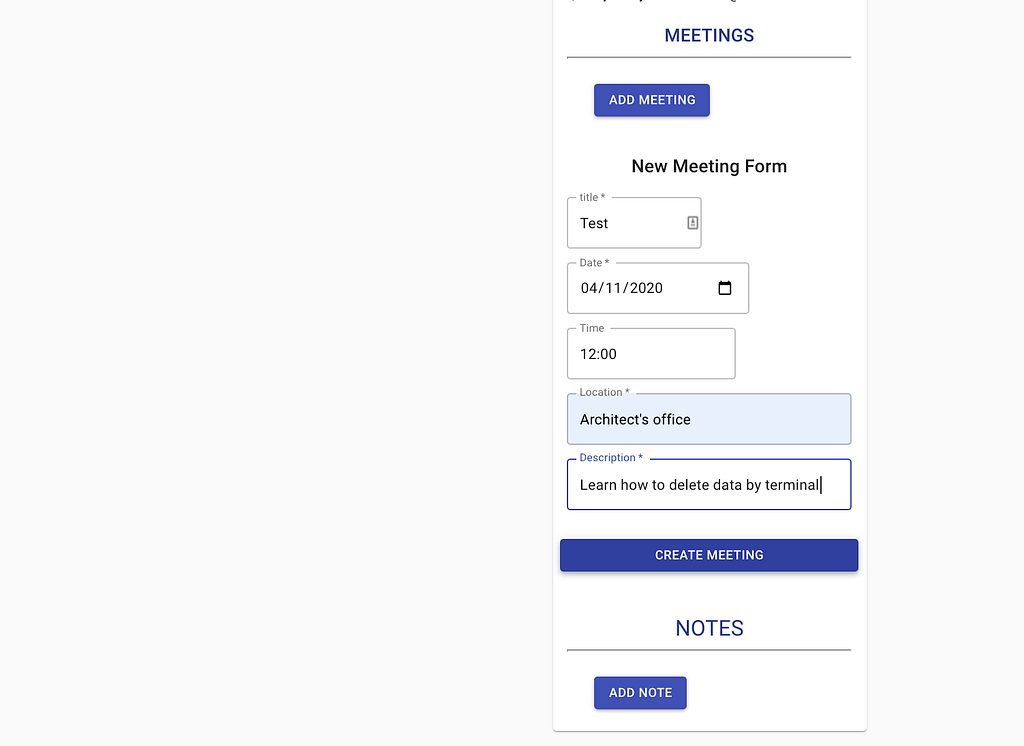Screen dimensions: 1024x746
Task: Select the year 2020 in Date field
Action: 646,288
